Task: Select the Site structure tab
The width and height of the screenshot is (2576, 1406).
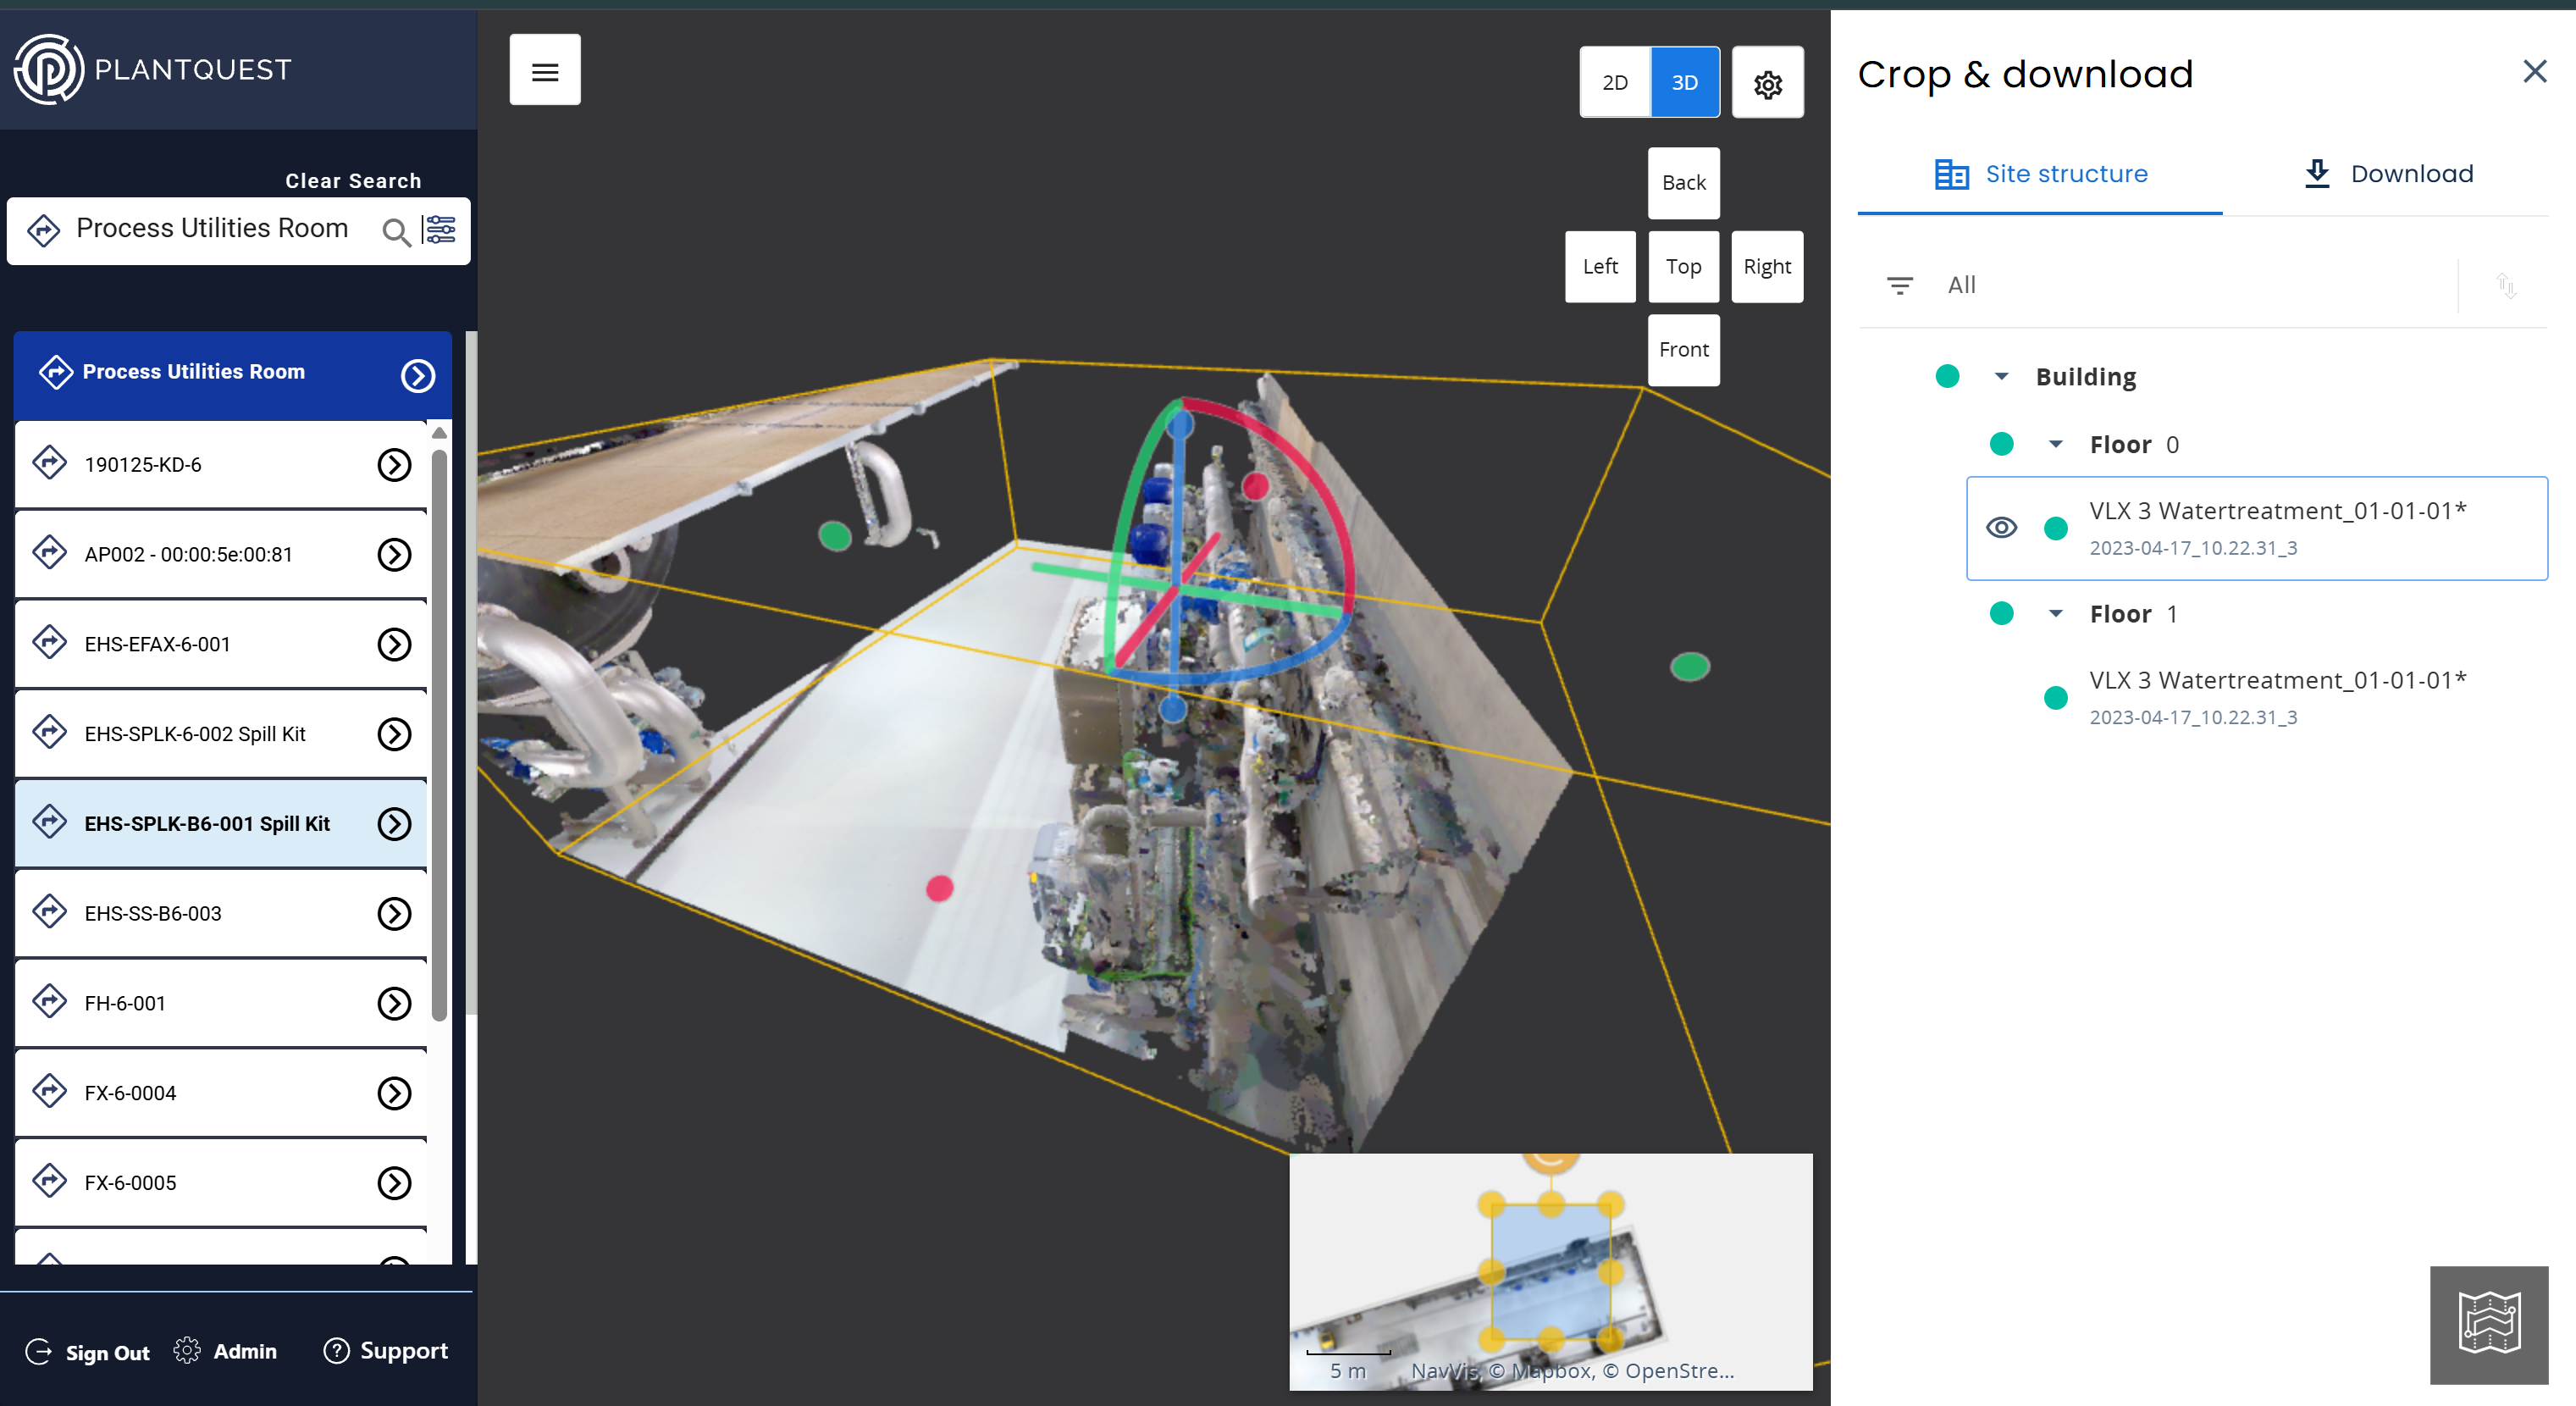Action: coord(2040,173)
